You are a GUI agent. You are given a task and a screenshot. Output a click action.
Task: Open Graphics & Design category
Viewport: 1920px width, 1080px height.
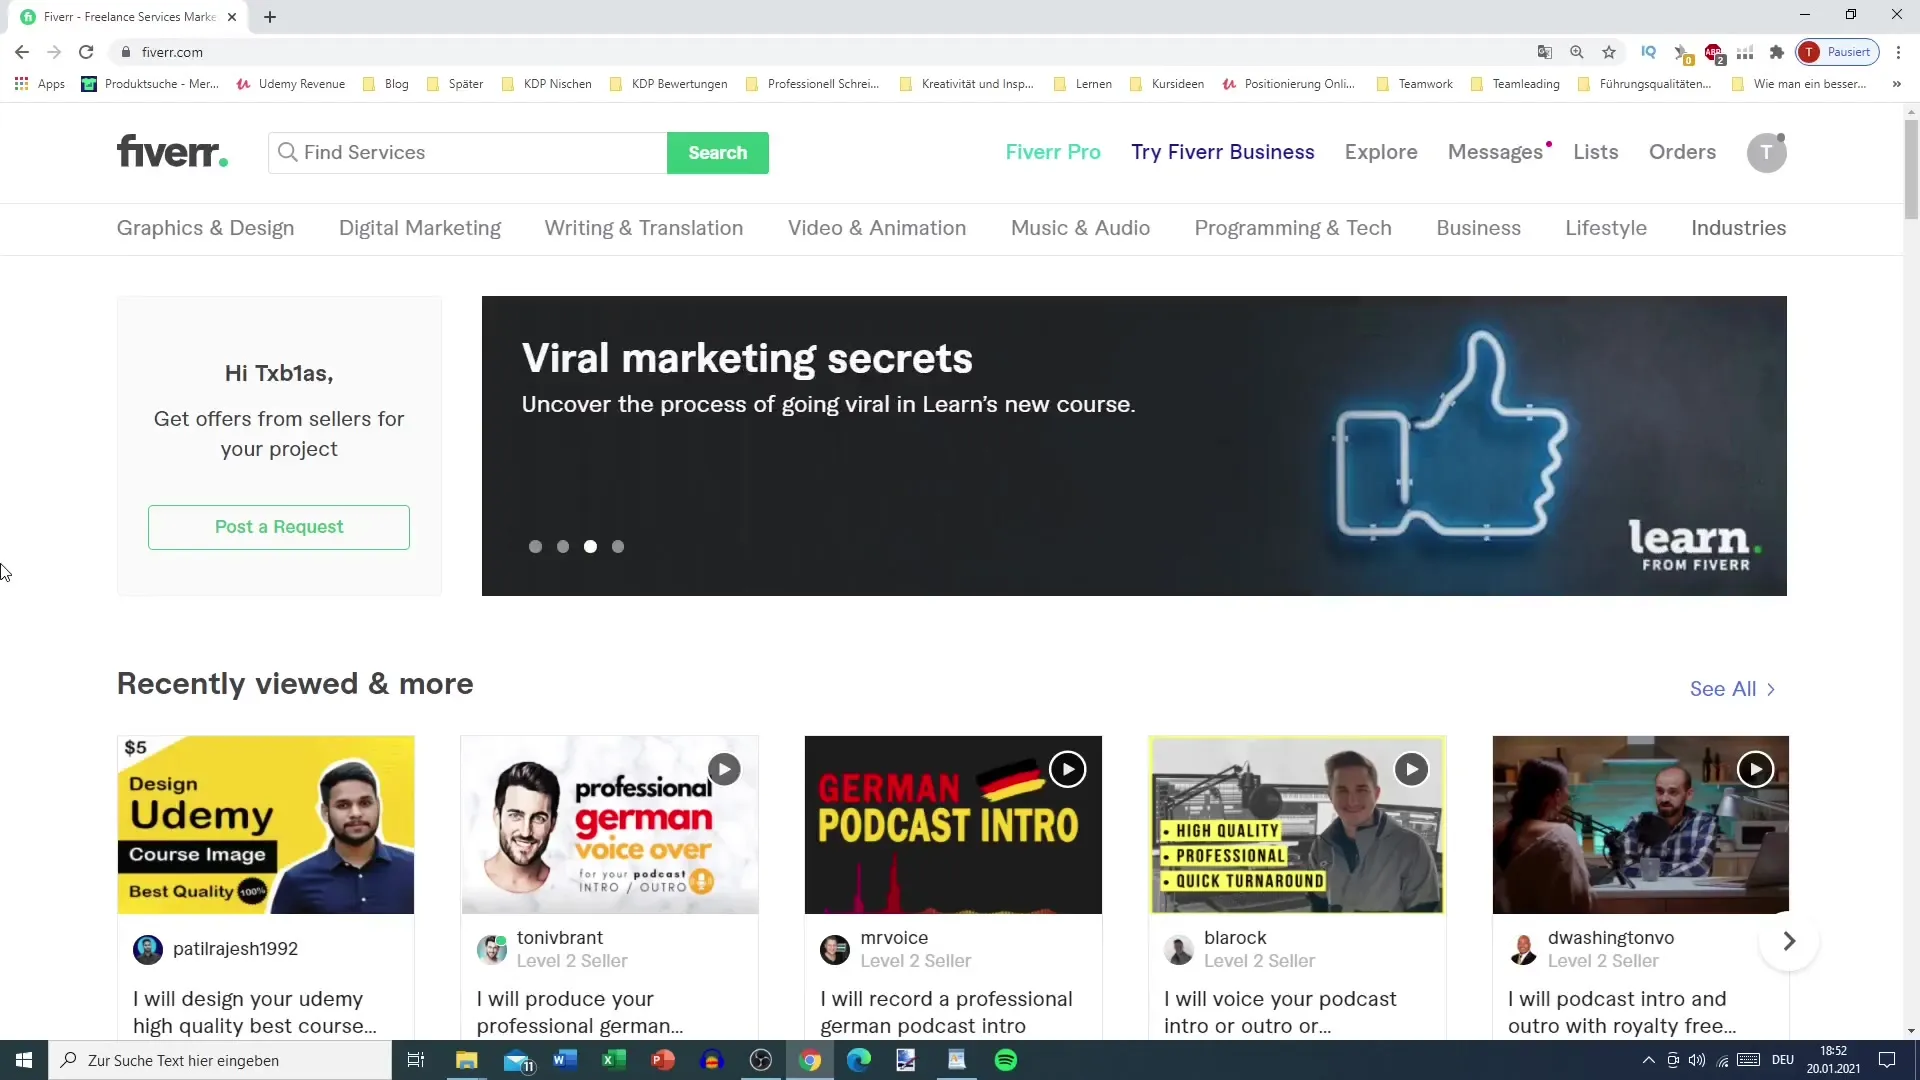(205, 228)
